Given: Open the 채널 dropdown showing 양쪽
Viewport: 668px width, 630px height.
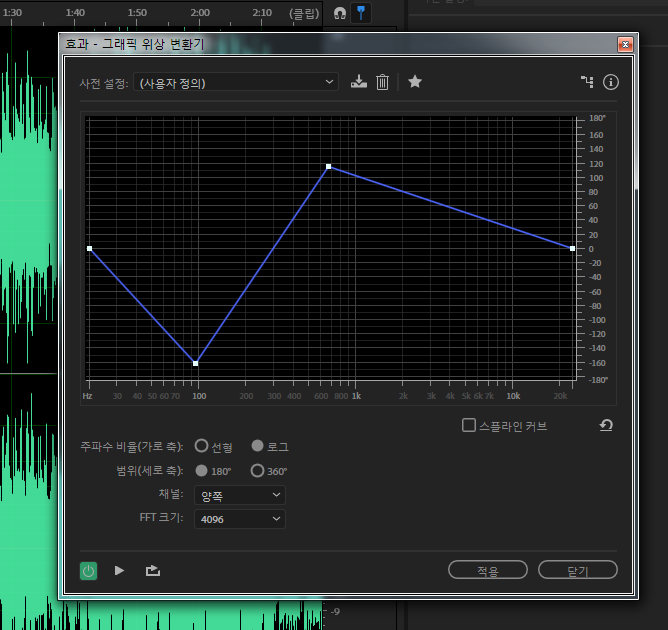Looking at the screenshot, I should (x=240, y=495).
